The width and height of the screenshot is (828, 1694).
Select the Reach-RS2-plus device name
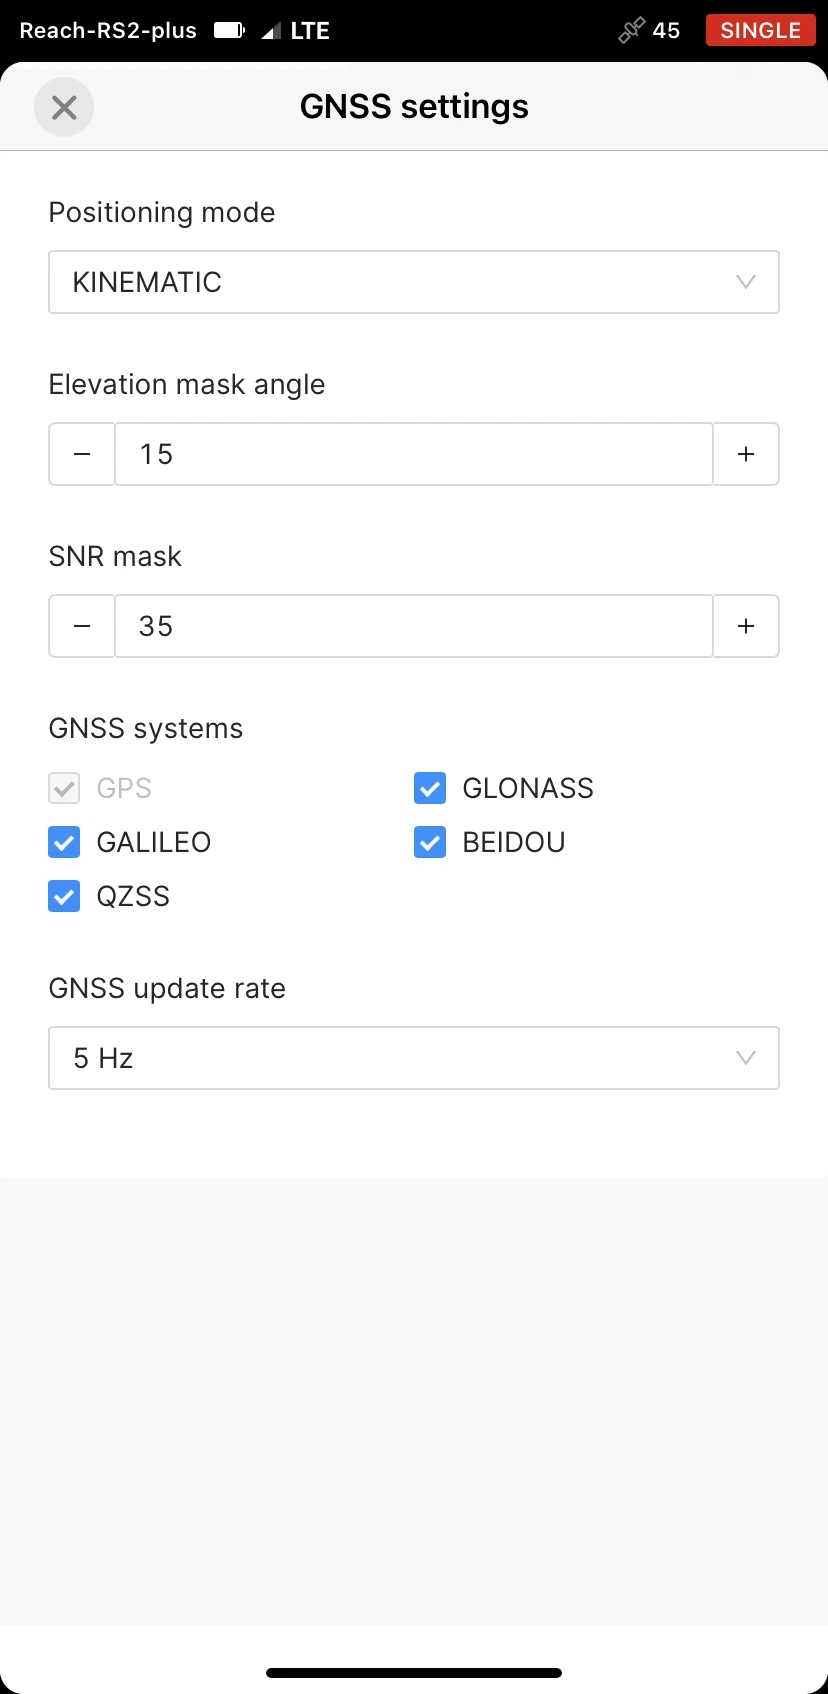[x=106, y=30]
